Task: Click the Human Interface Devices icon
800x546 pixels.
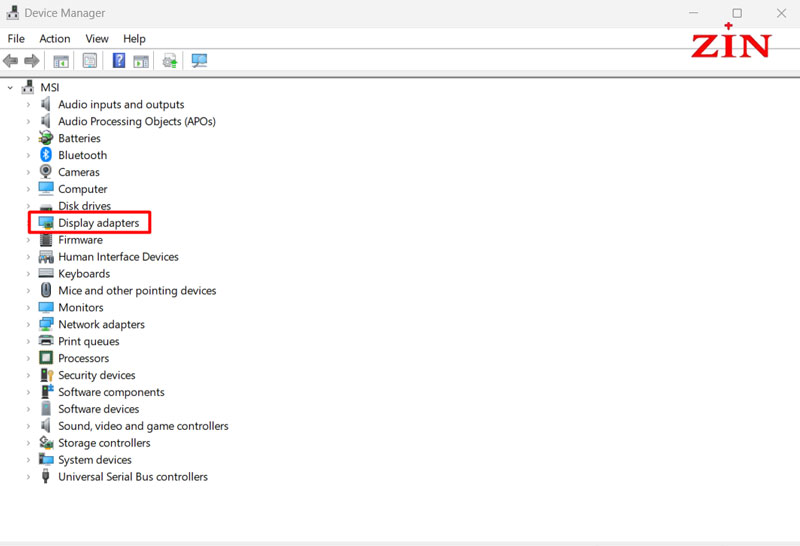Action: [46, 256]
